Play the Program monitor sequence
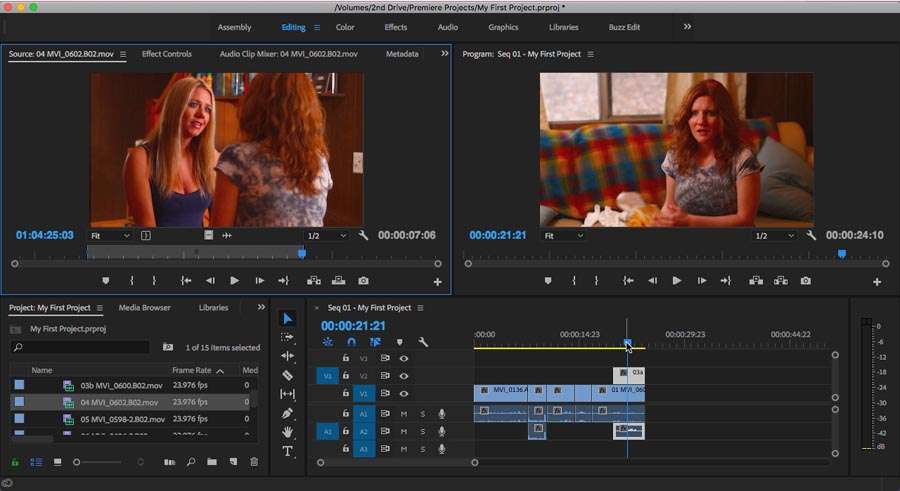The image size is (900, 491). [x=677, y=281]
